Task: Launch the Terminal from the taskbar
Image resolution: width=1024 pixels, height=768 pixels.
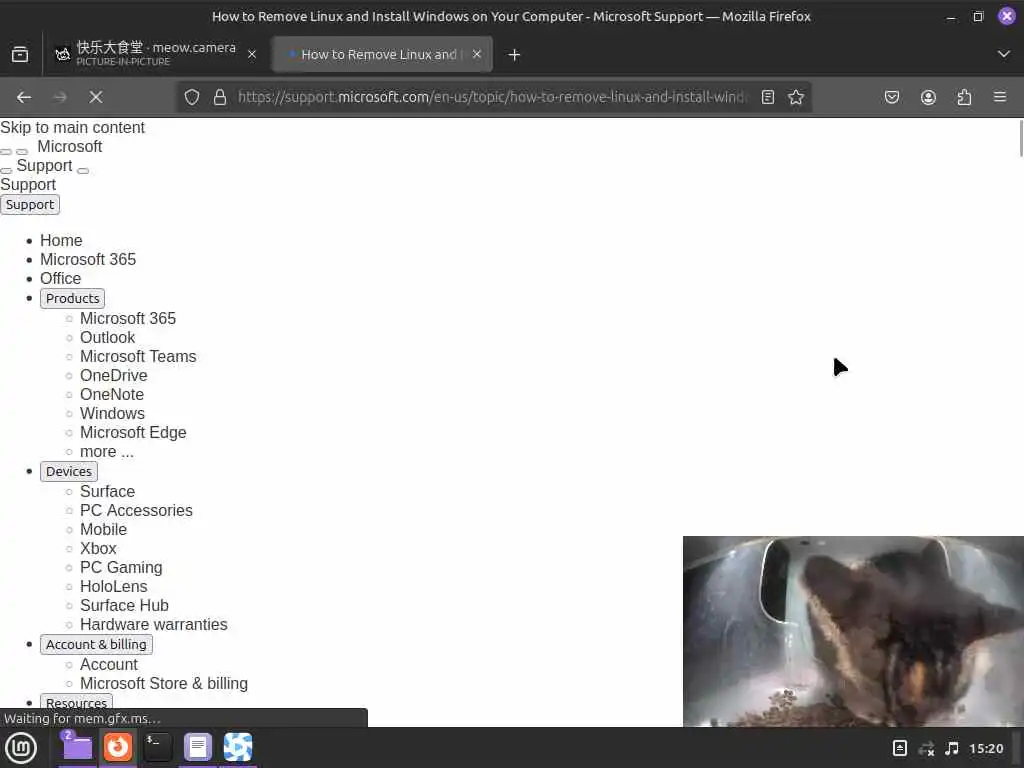Action: pyautogui.click(x=157, y=747)
